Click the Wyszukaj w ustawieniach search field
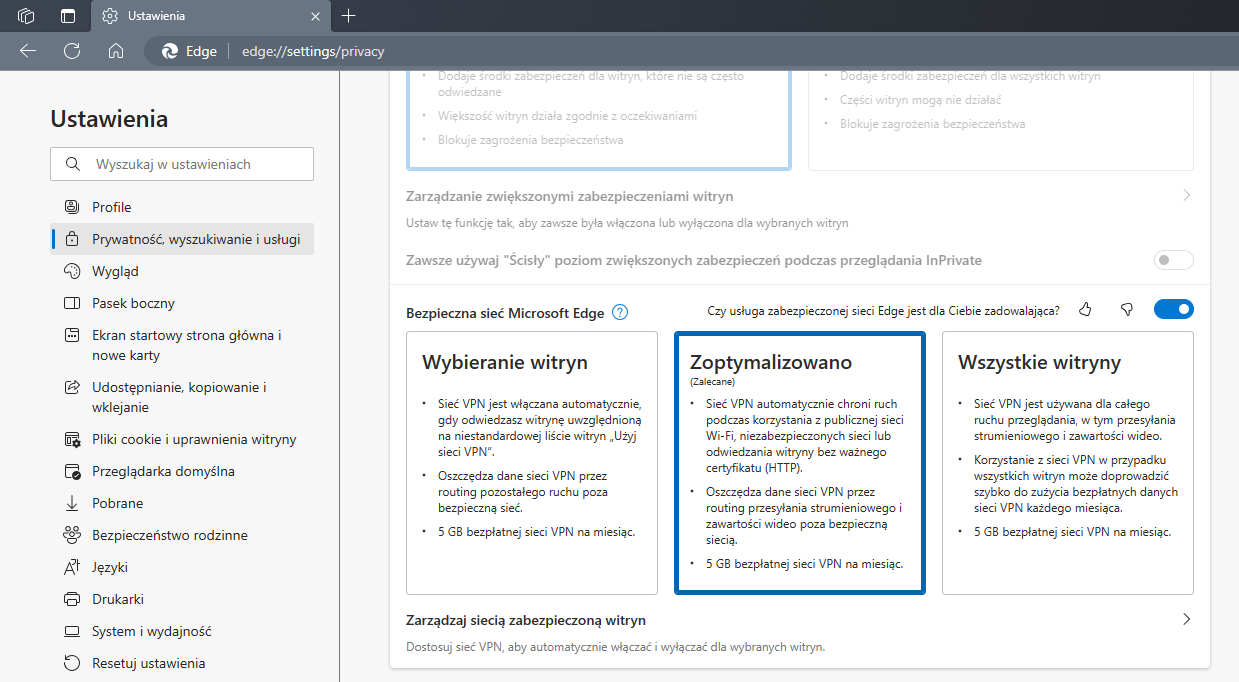Image resolution: width=1239 pixels, height=682 pixels. pos(182,164)
